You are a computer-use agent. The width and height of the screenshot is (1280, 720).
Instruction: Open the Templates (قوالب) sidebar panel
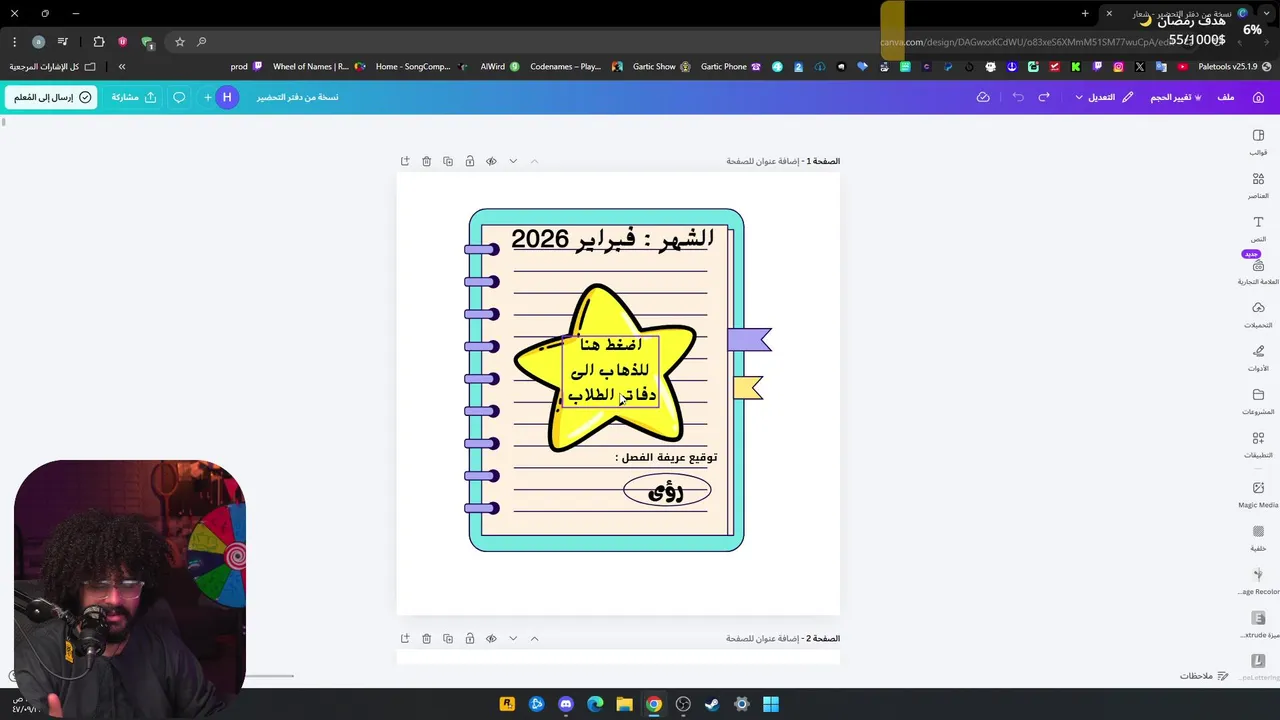tap(1258, 142)
